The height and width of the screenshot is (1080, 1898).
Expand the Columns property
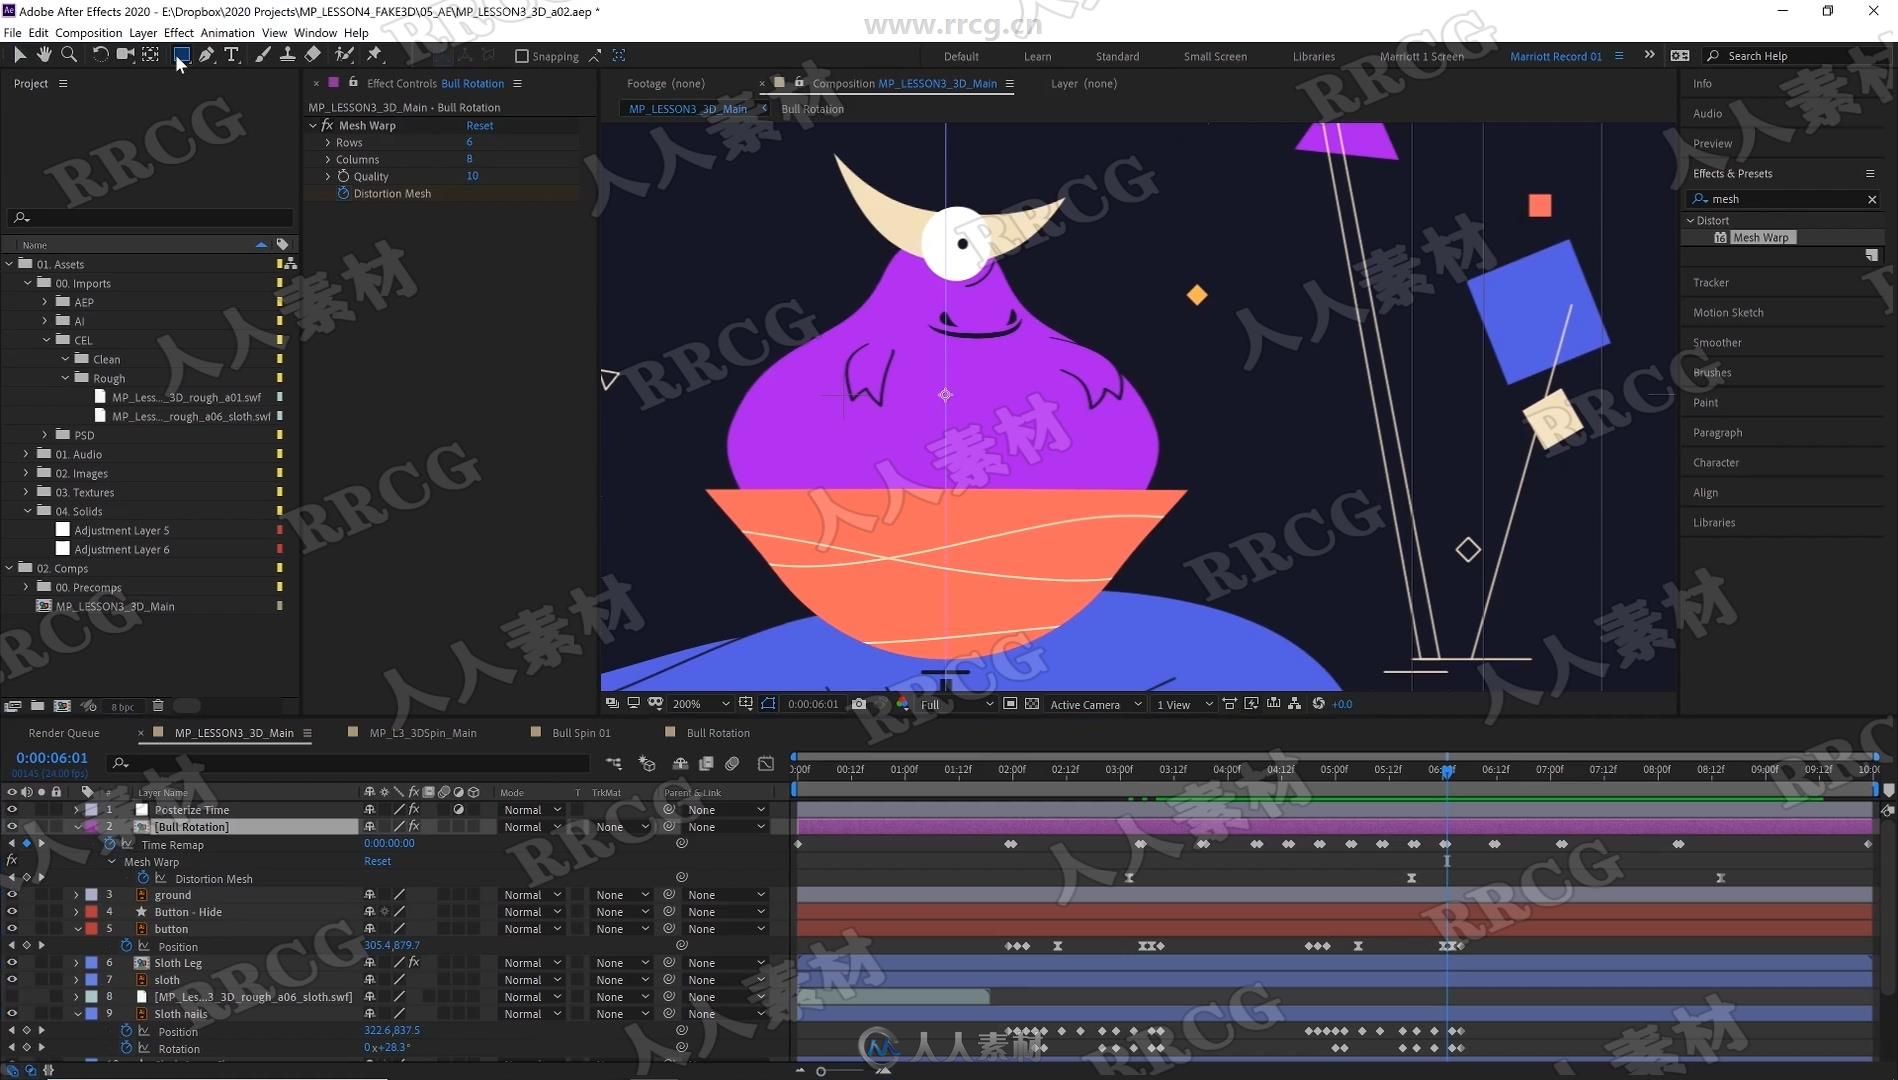(x=328, y=160)
